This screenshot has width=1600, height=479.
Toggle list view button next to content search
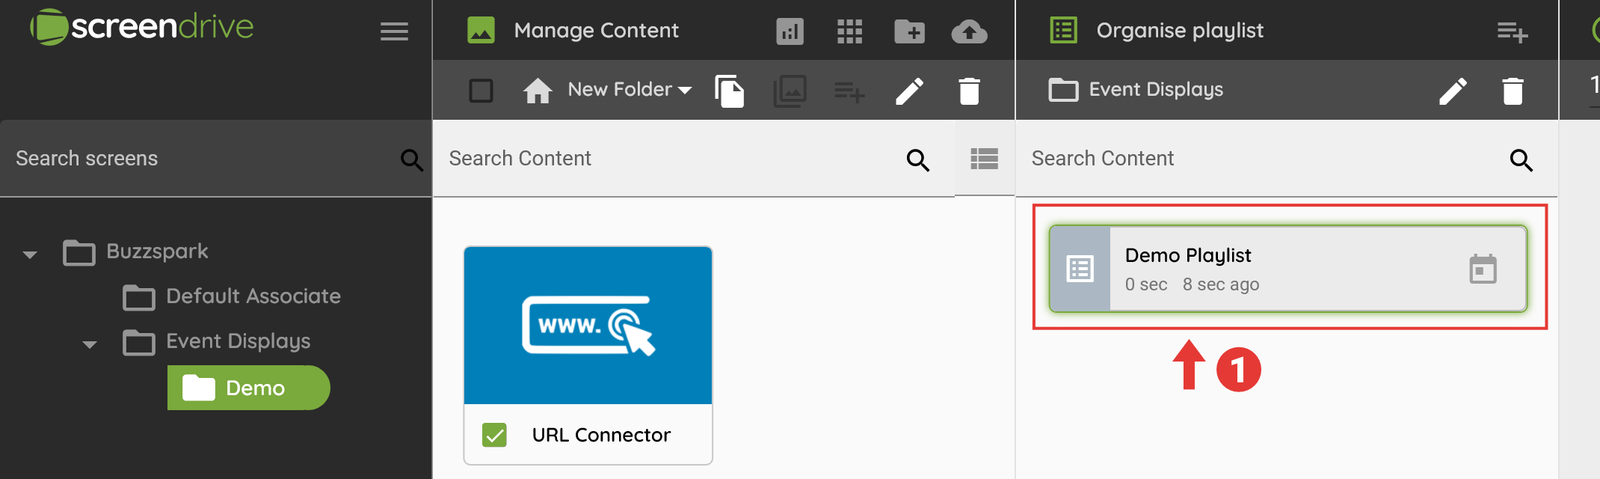click(984, 159)
